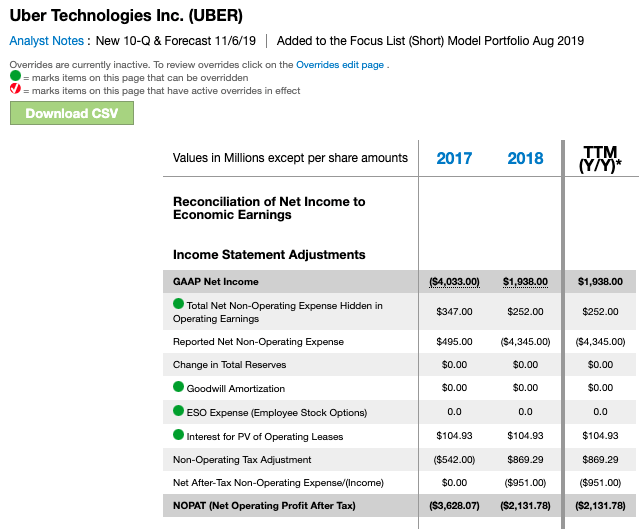Select the 2017 column header

click(454, 158)
